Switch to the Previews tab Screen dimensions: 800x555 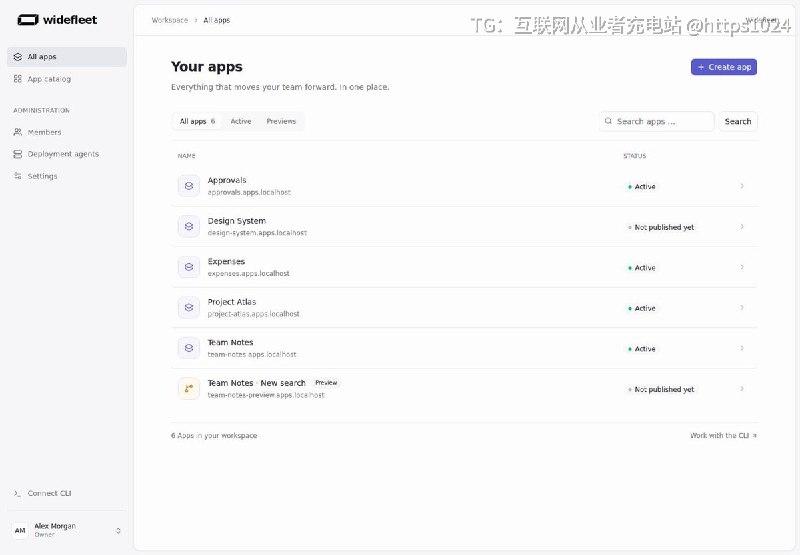click(281, 121)
